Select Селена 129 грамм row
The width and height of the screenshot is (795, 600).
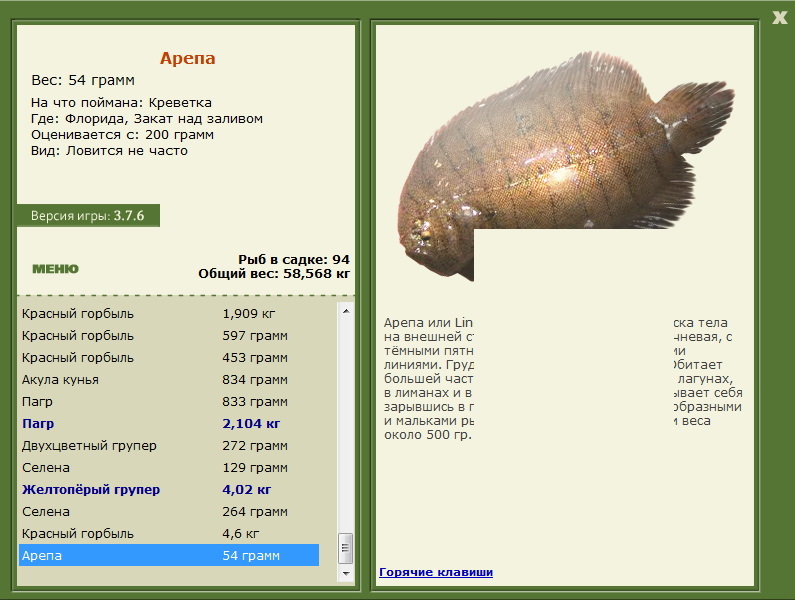click(169, 468)
